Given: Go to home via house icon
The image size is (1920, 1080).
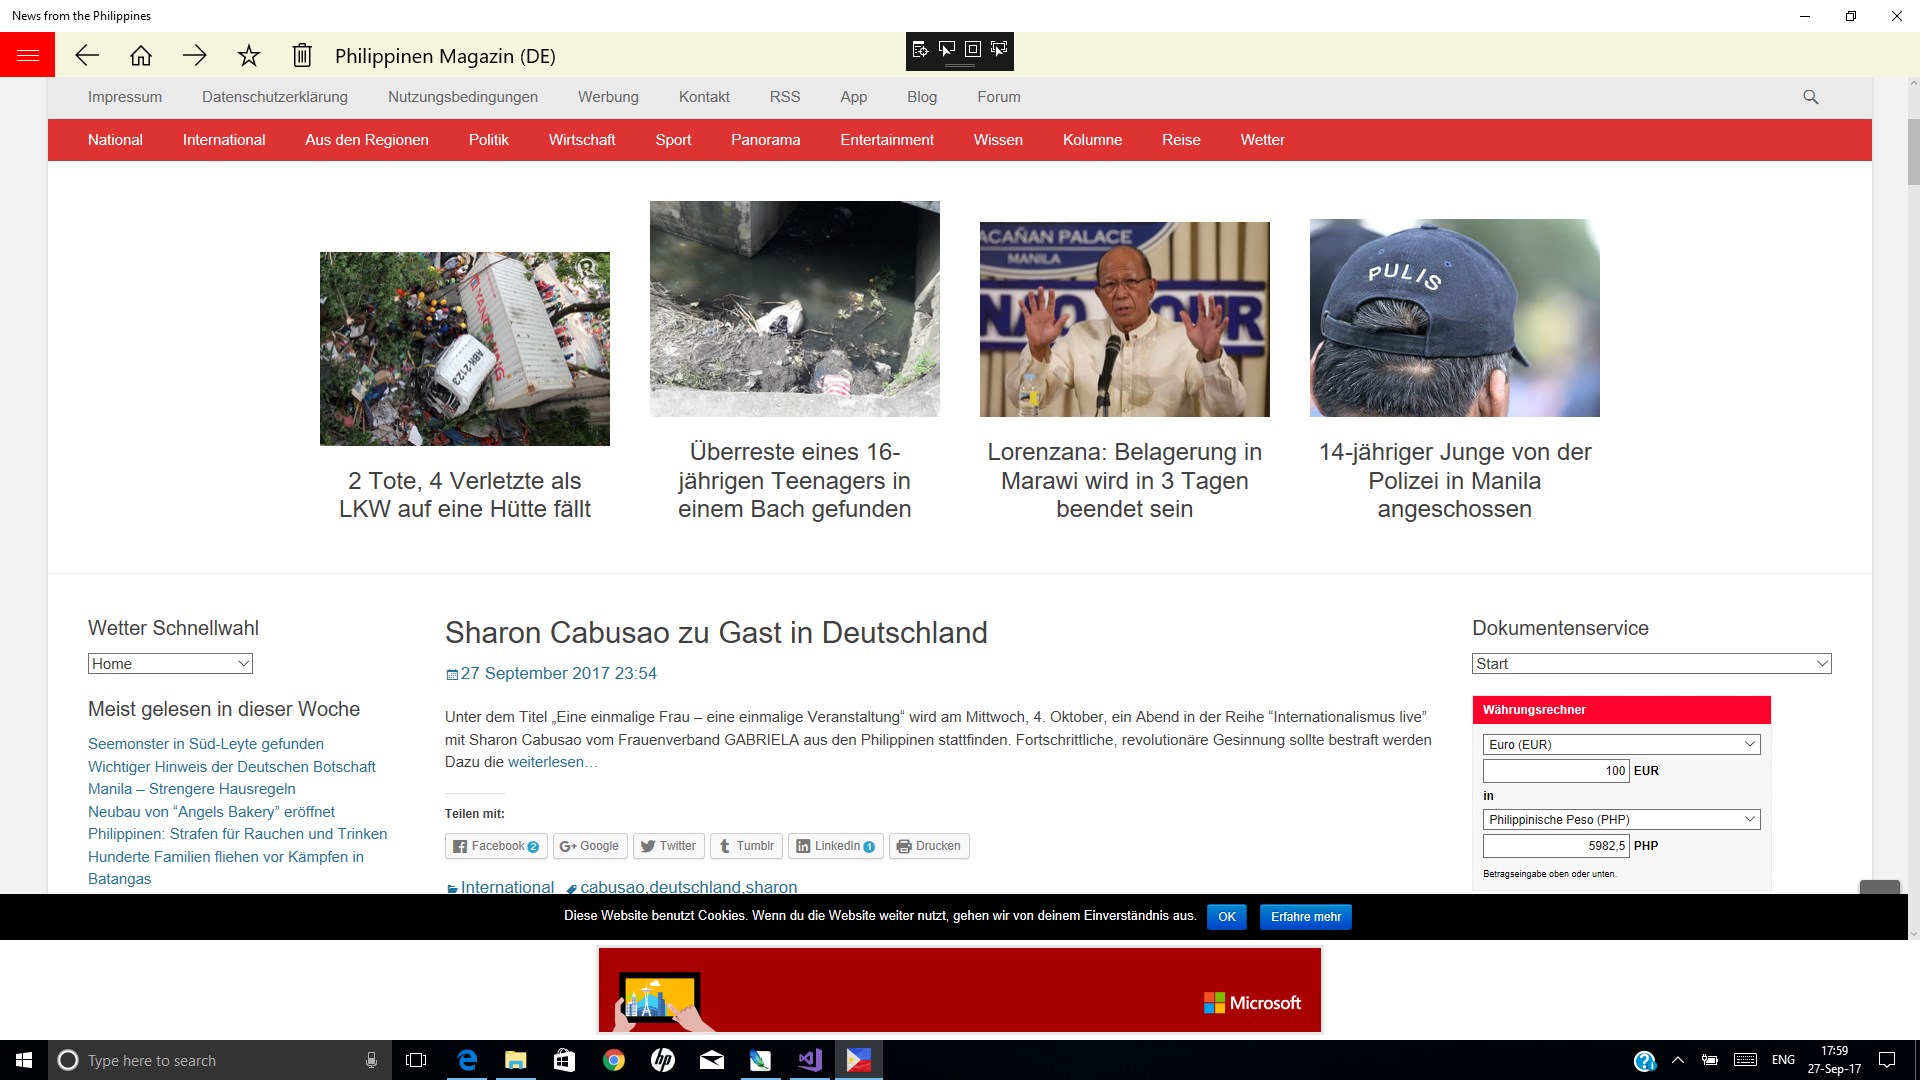Looking at the screenshot, I should (141, 56).
